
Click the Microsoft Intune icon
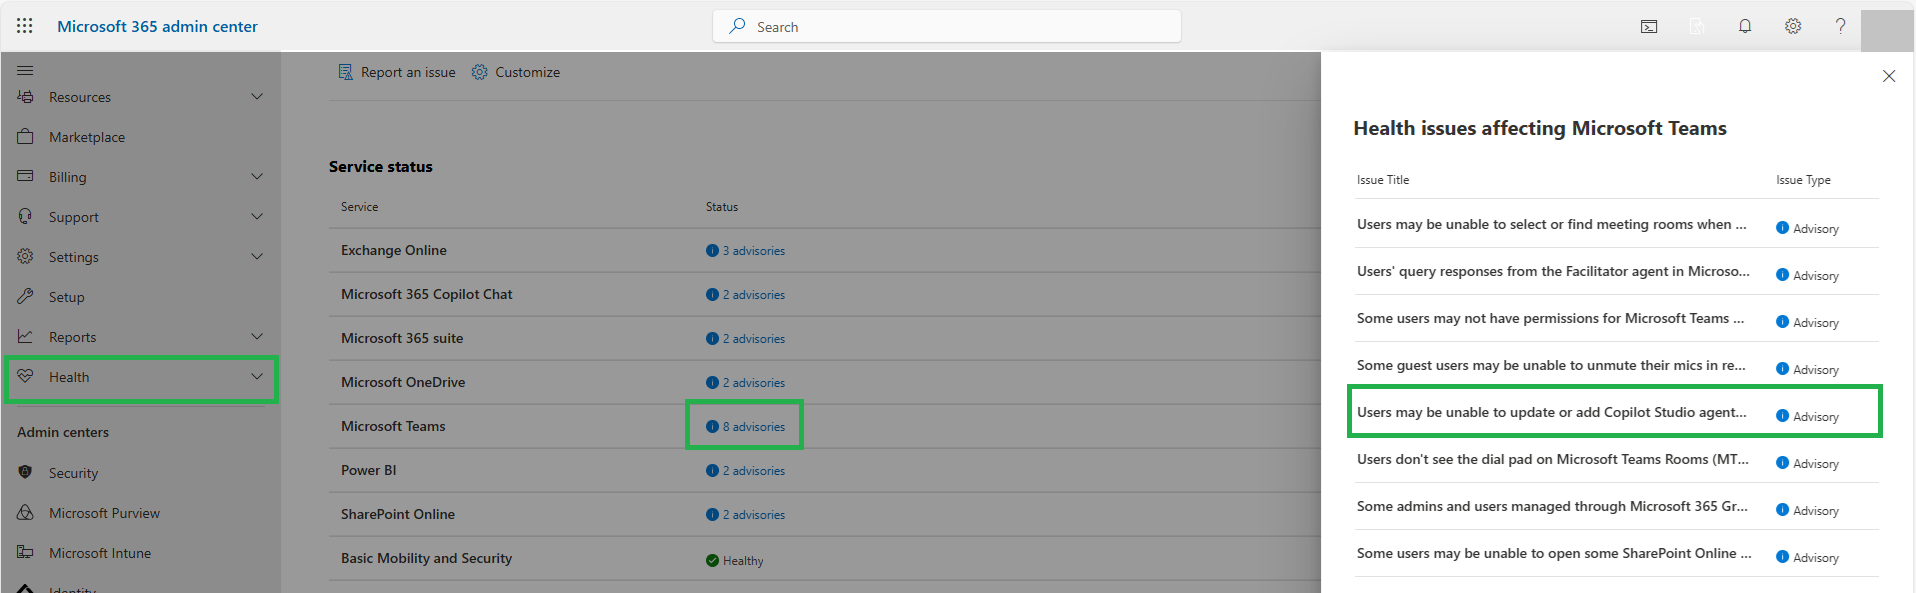[26, 552]
